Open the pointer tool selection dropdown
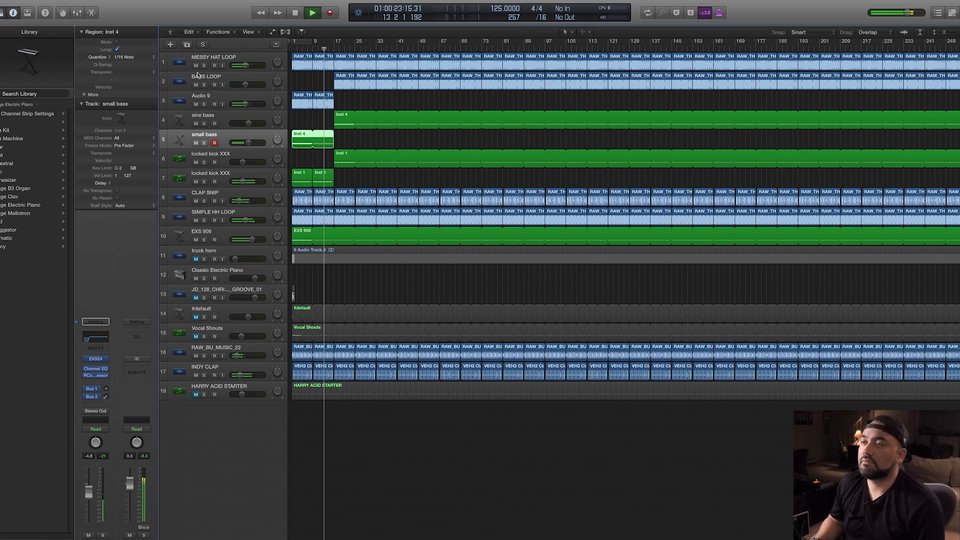The width and height of the screenshot is (960, 540). pyautogui.click(x=568, y=32)
